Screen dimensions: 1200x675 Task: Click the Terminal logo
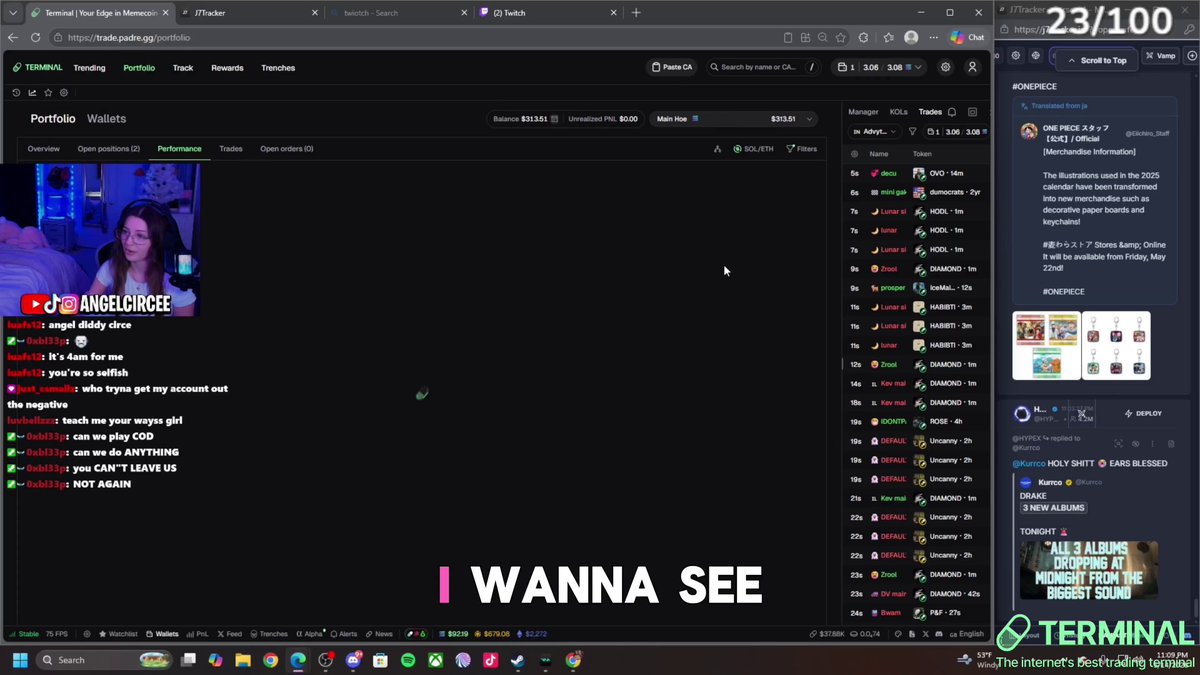[x=37, y=68]
